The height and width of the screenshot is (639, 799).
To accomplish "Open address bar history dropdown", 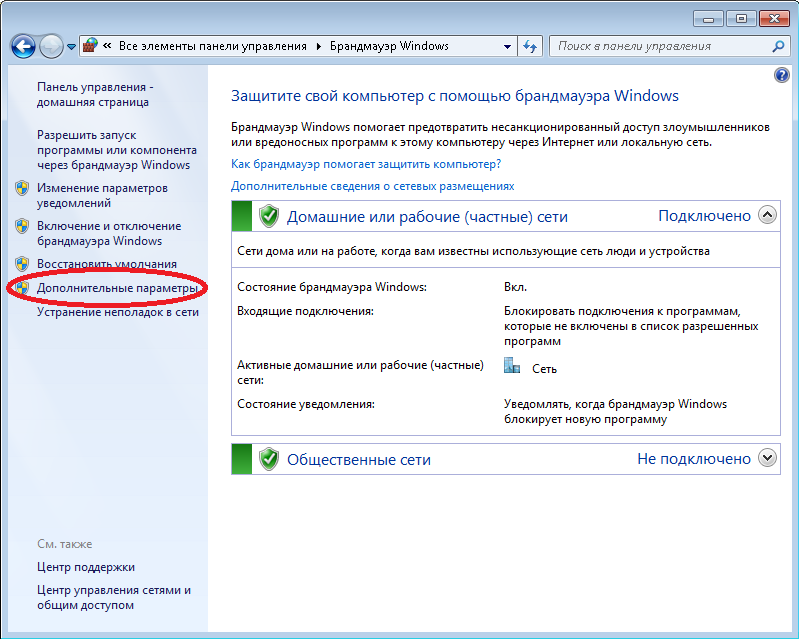I will pyautogui.click(x=507, y=46).
